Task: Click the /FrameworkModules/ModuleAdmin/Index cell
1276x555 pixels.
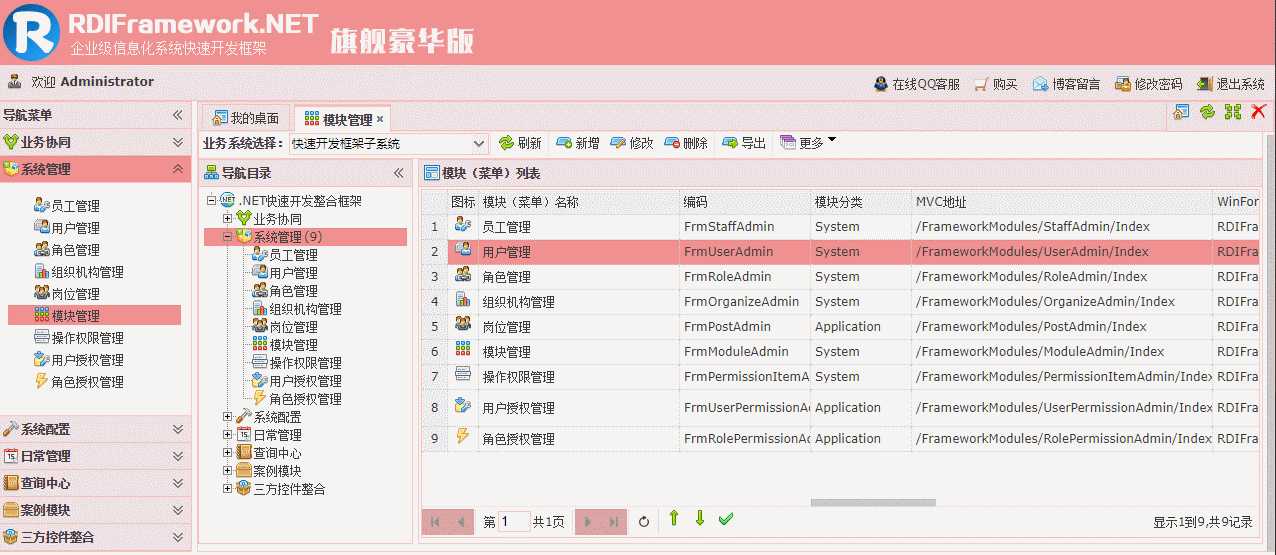Action: (x=1062, y=352)
